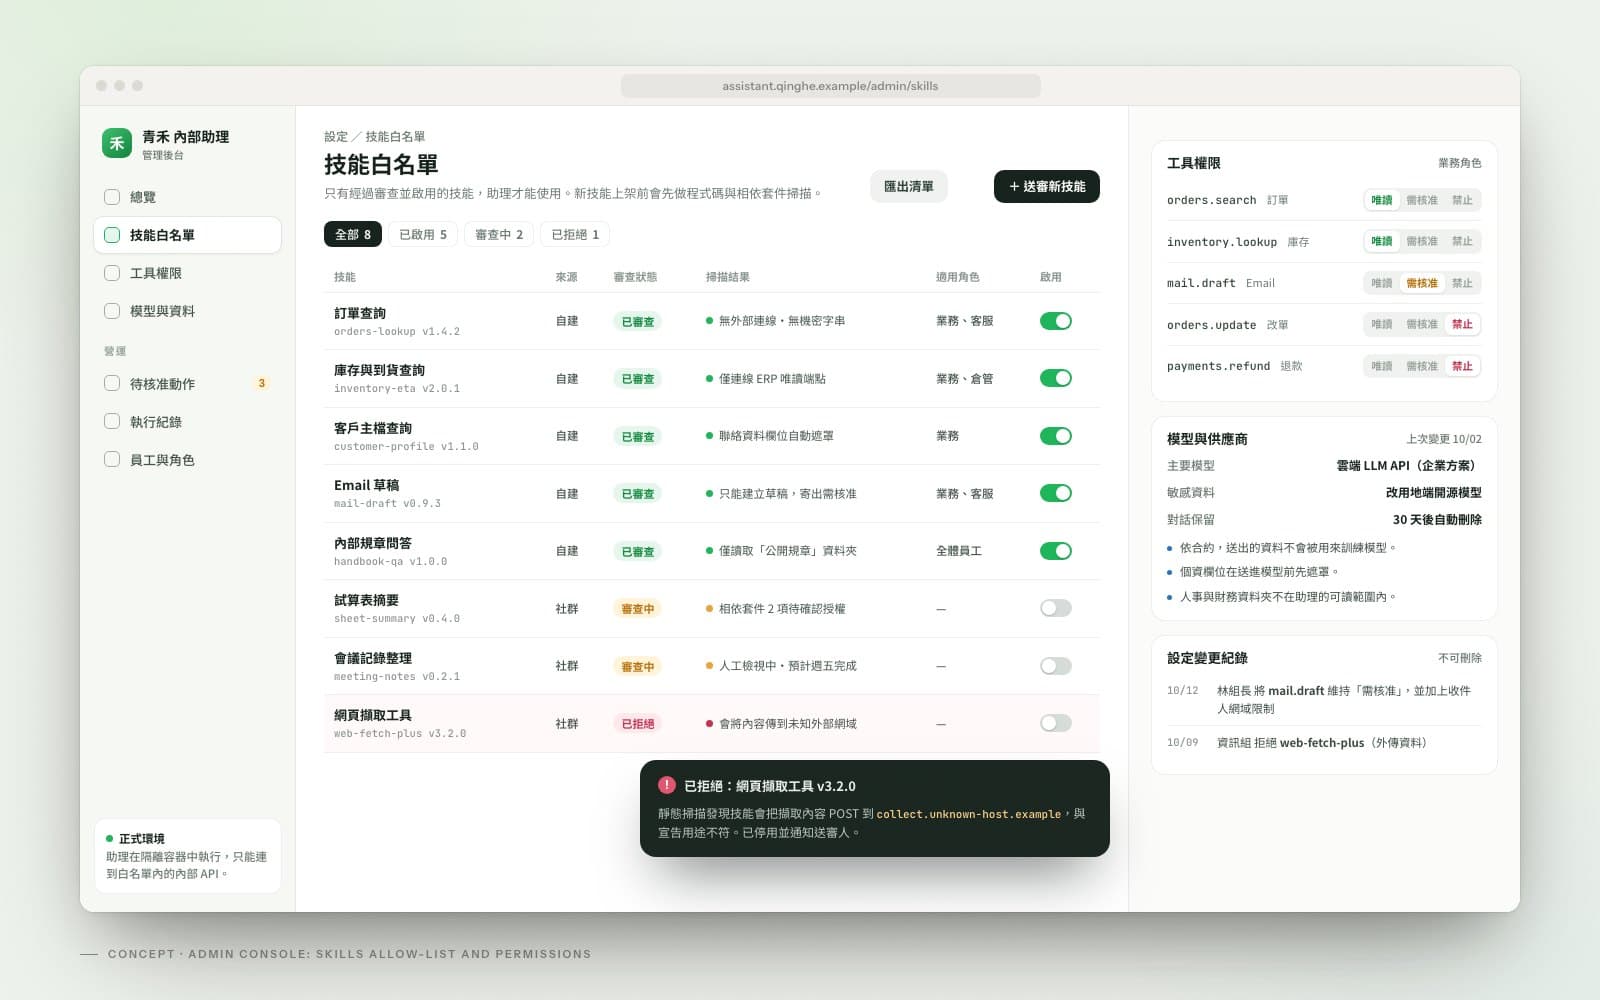The width and height of the screenshot is (1600, 1000).
Task: Click web-fetch-plus in the change log
Action: (x=1322, y=742)
